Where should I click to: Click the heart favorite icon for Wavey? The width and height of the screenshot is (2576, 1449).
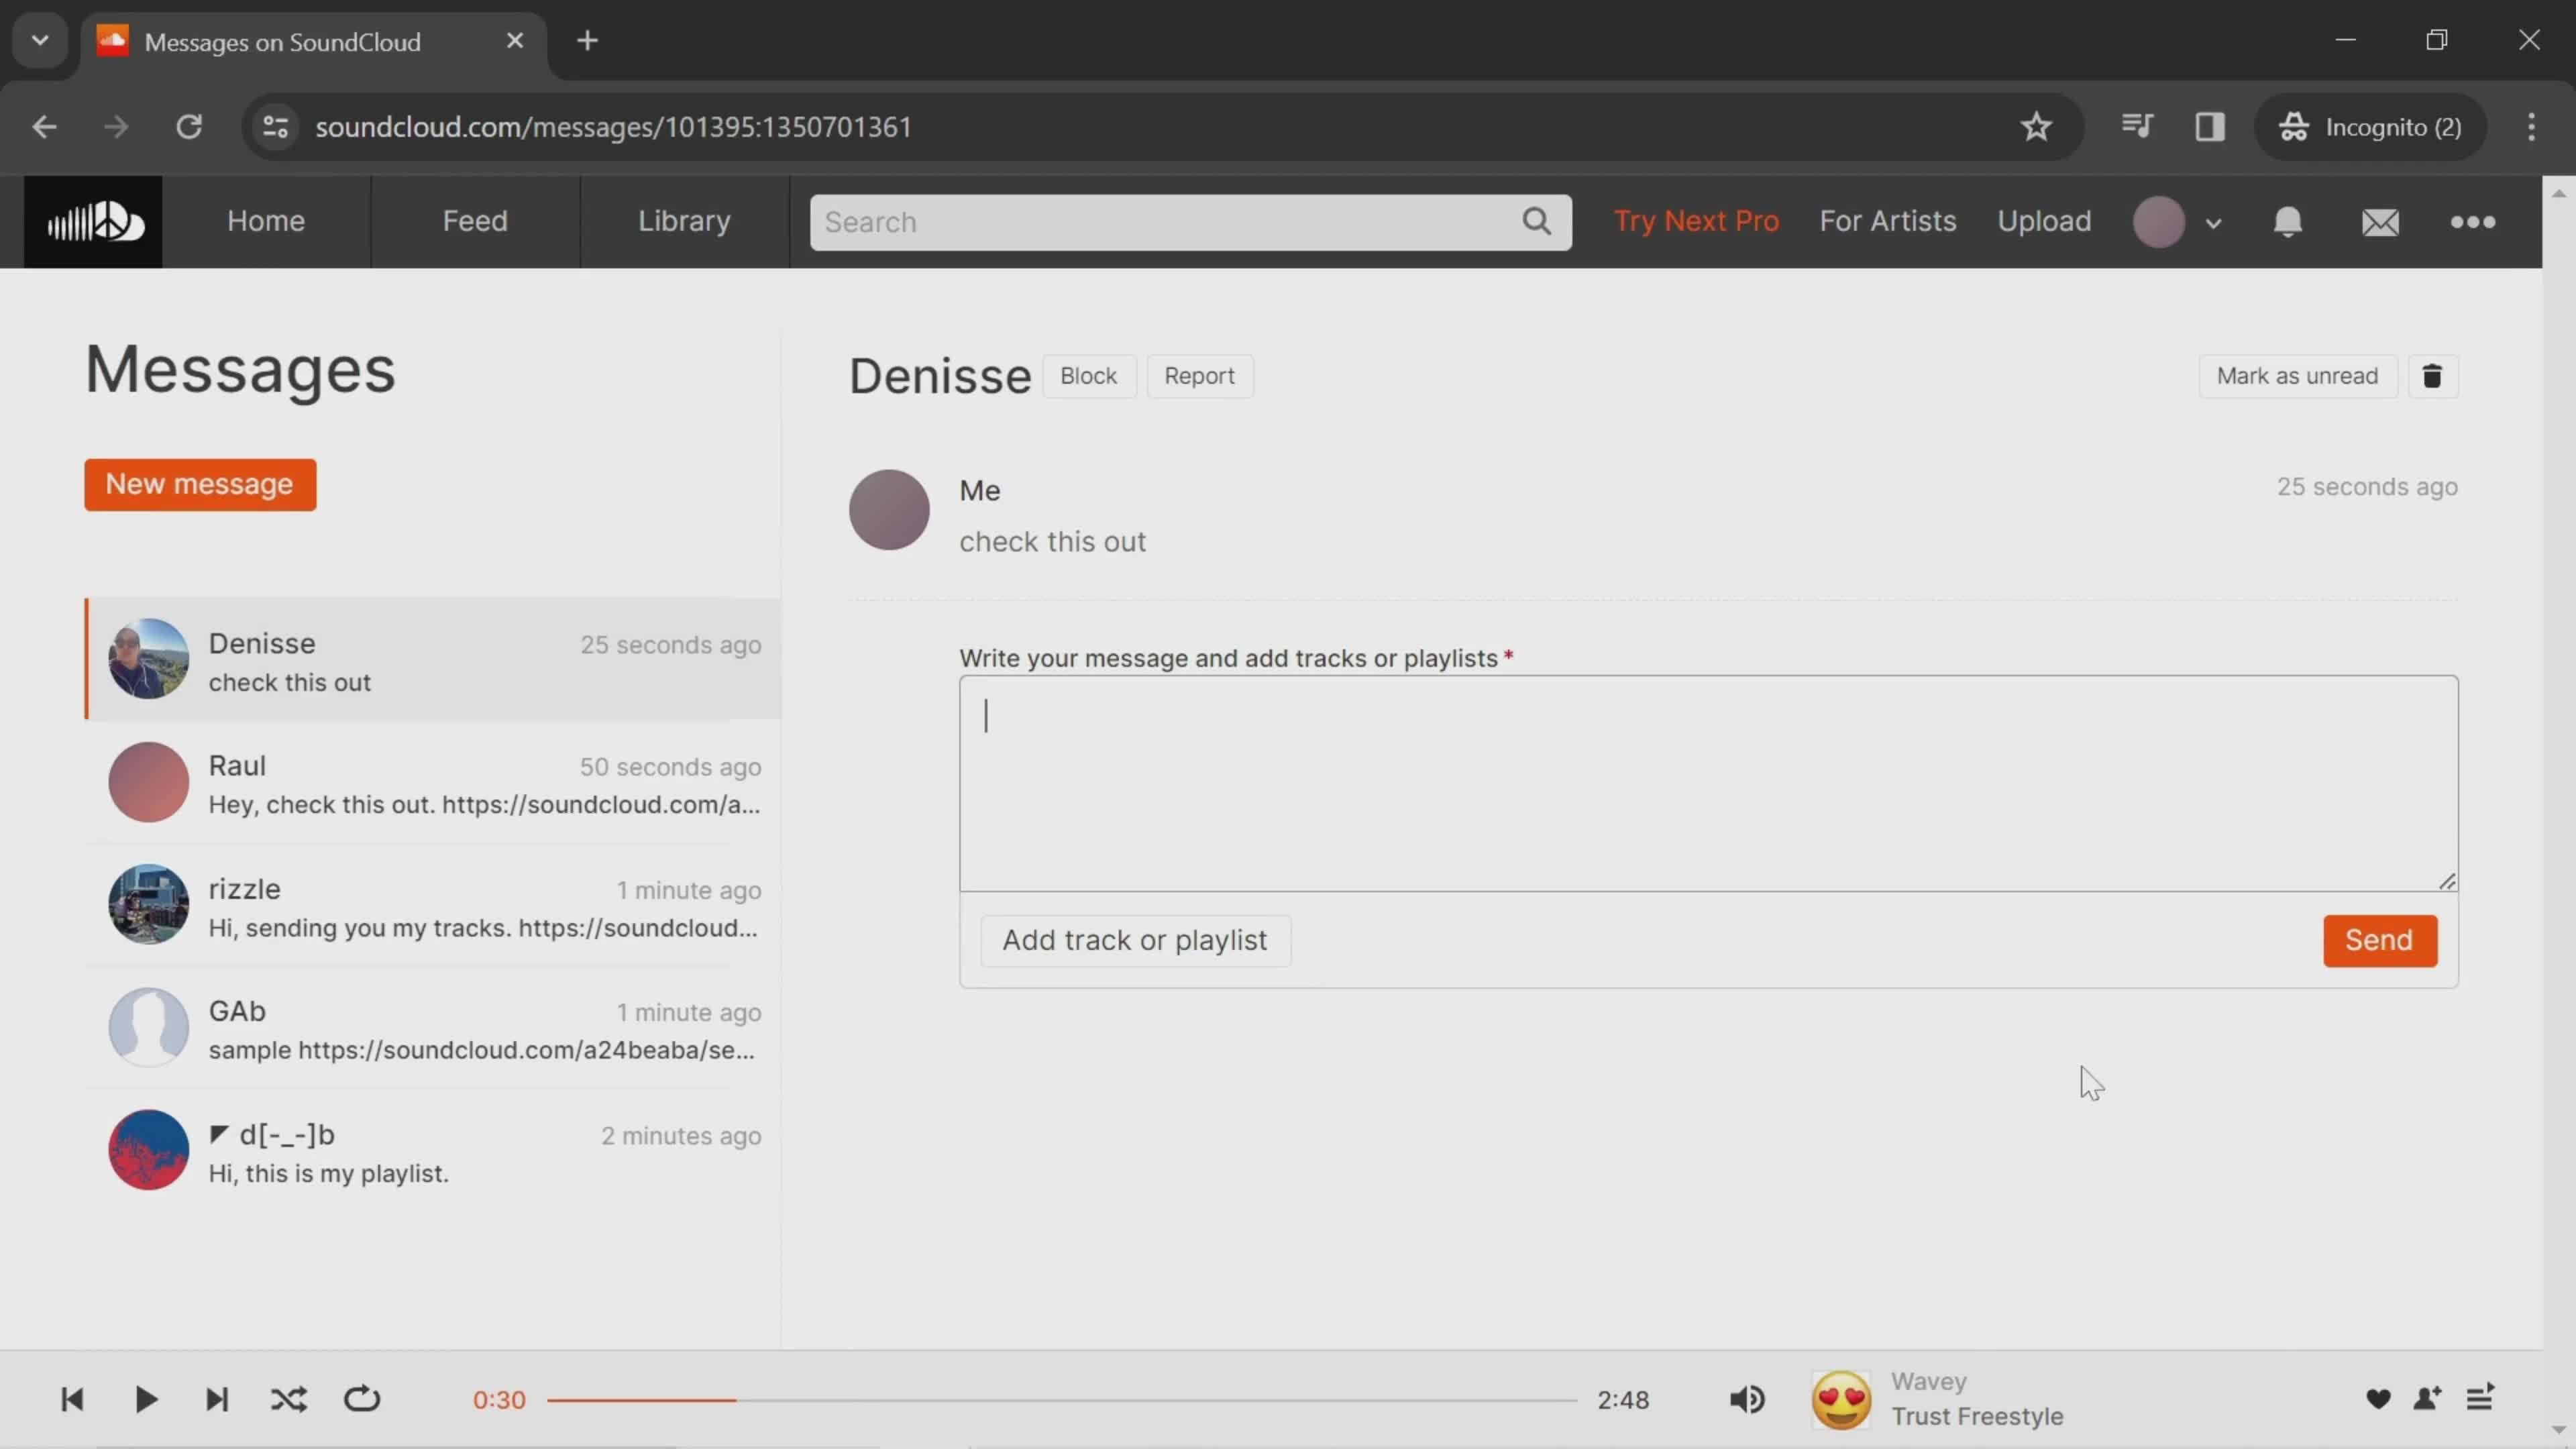point(2378,1398)
